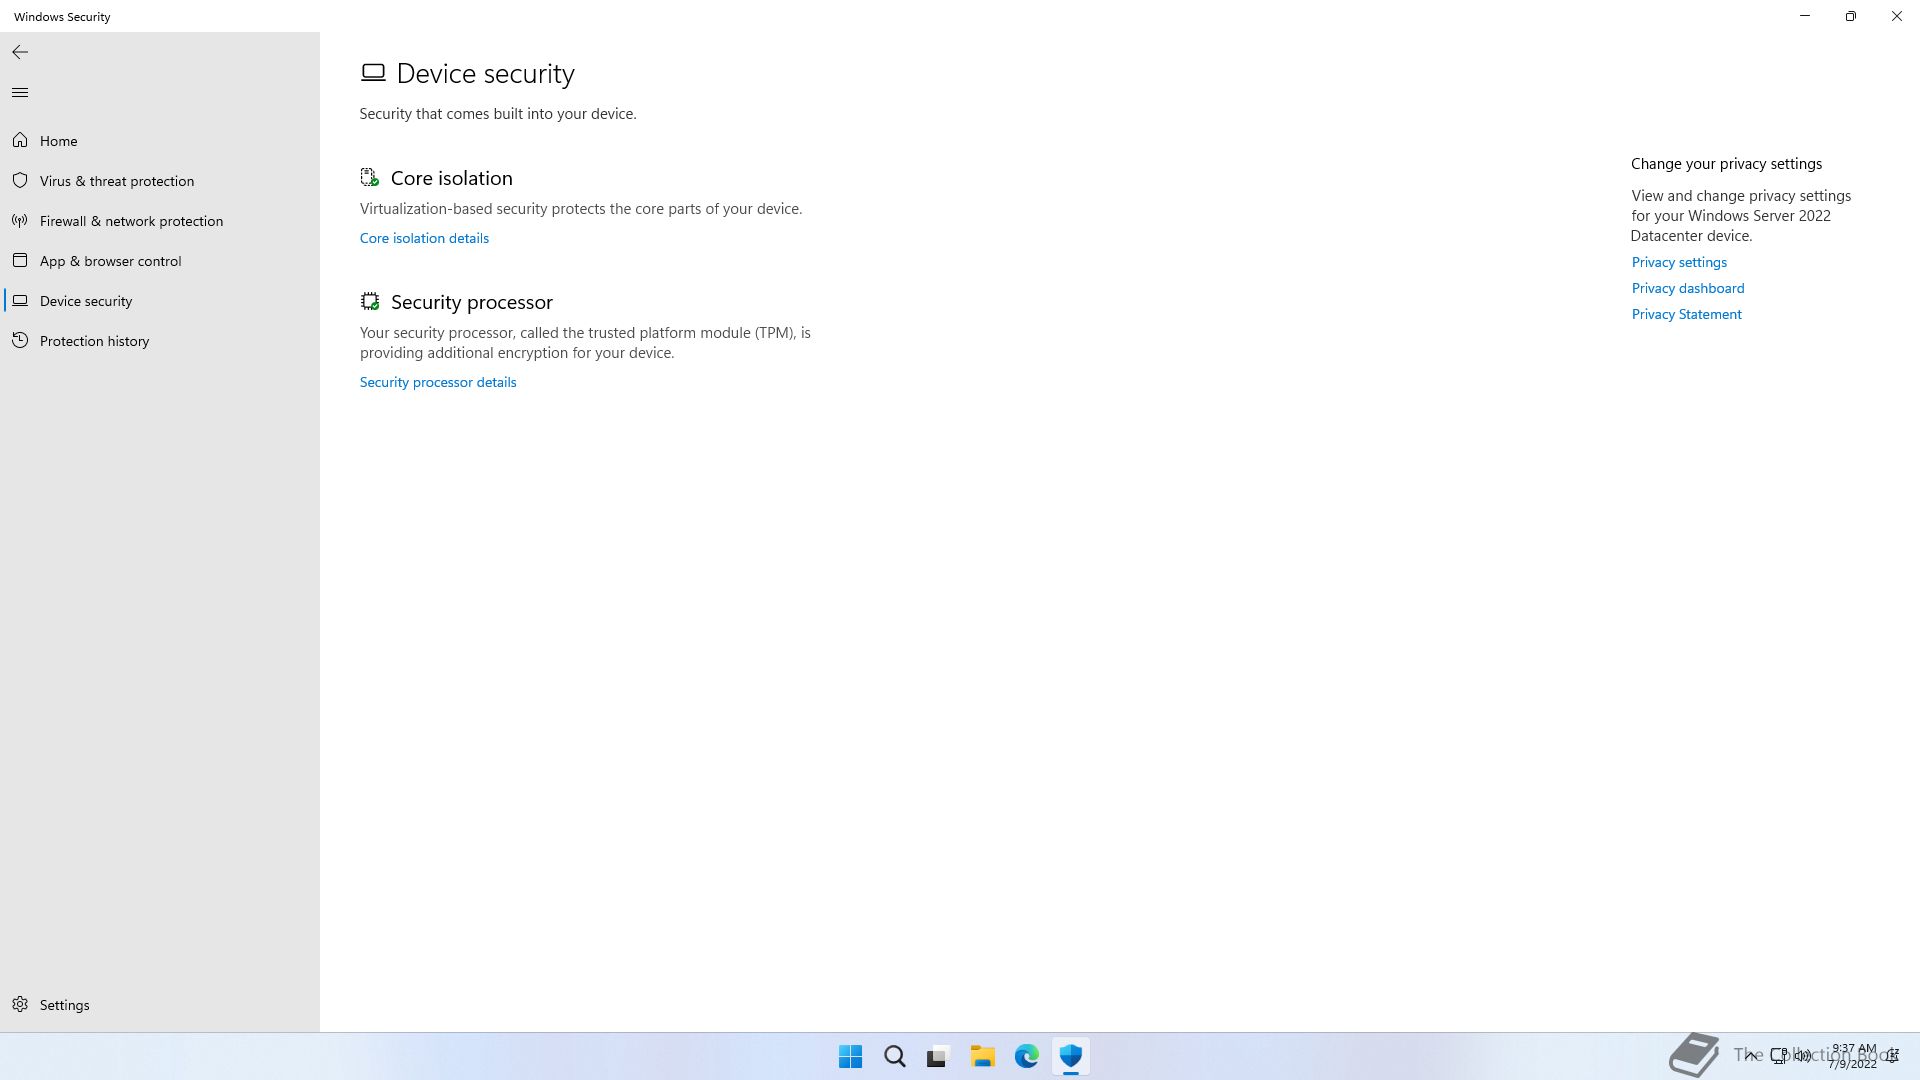Open notification bell in system tray
The height and width of the screenshot is (1080, 1920).
click(x=1893, y=1055)
